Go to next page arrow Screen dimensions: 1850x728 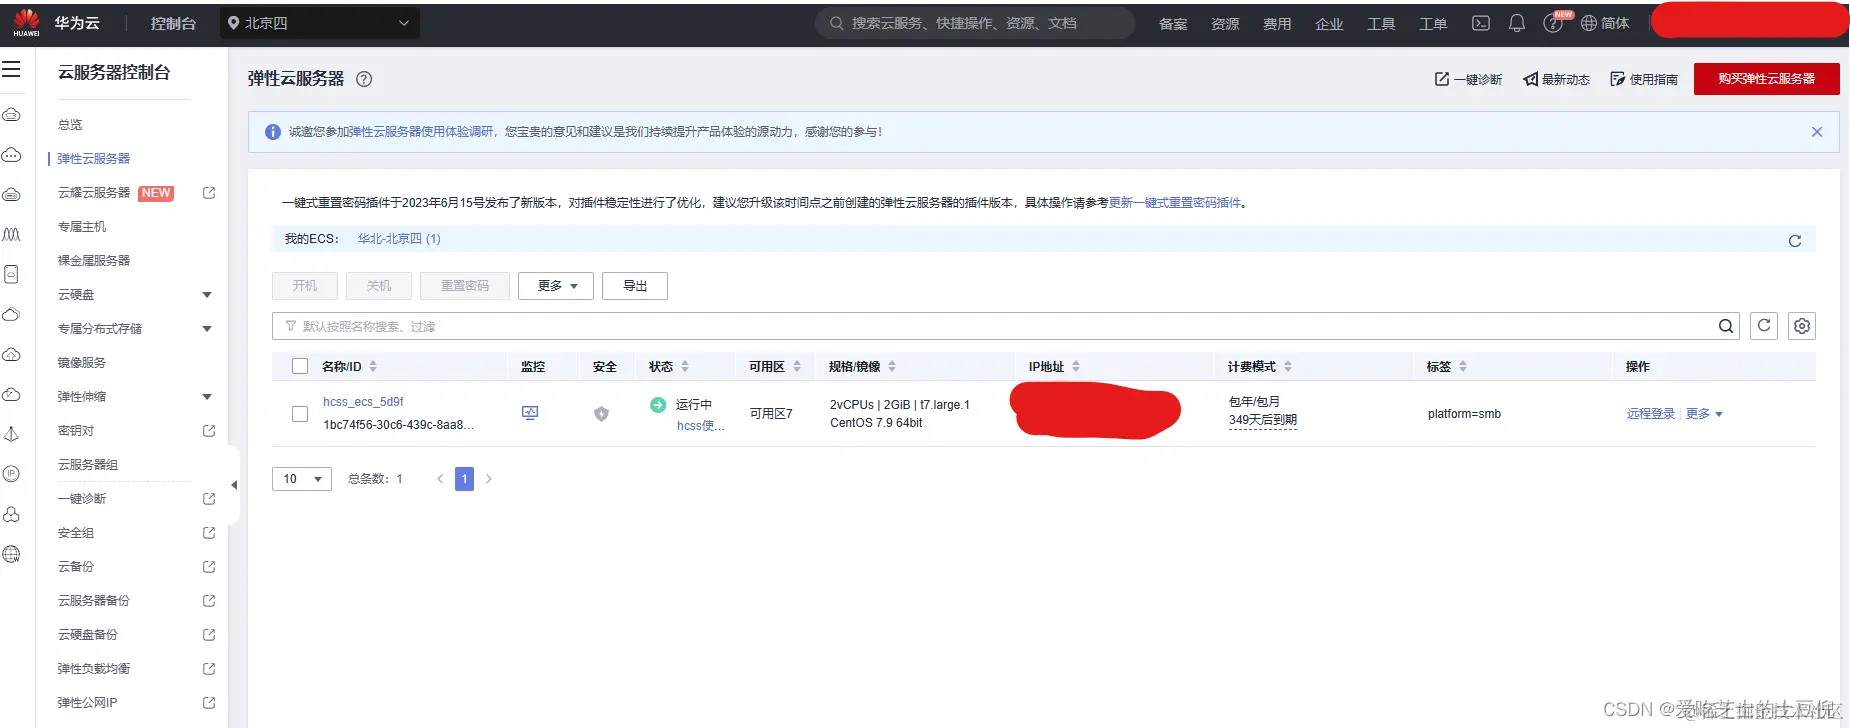click(x=489, y=479)
